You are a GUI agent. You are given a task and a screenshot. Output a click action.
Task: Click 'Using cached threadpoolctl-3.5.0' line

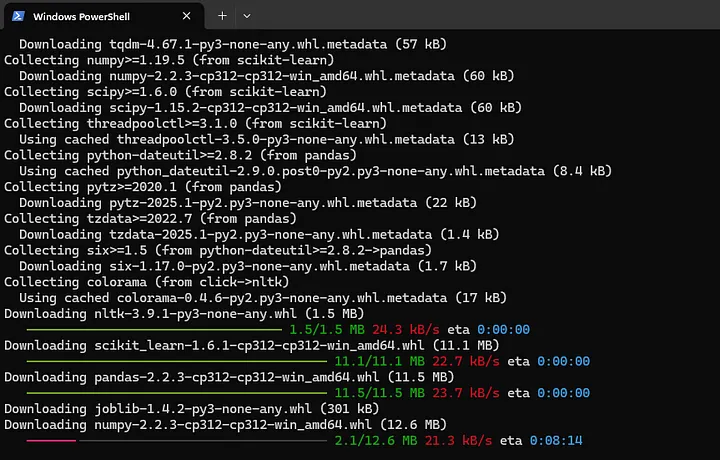point(267,139)
